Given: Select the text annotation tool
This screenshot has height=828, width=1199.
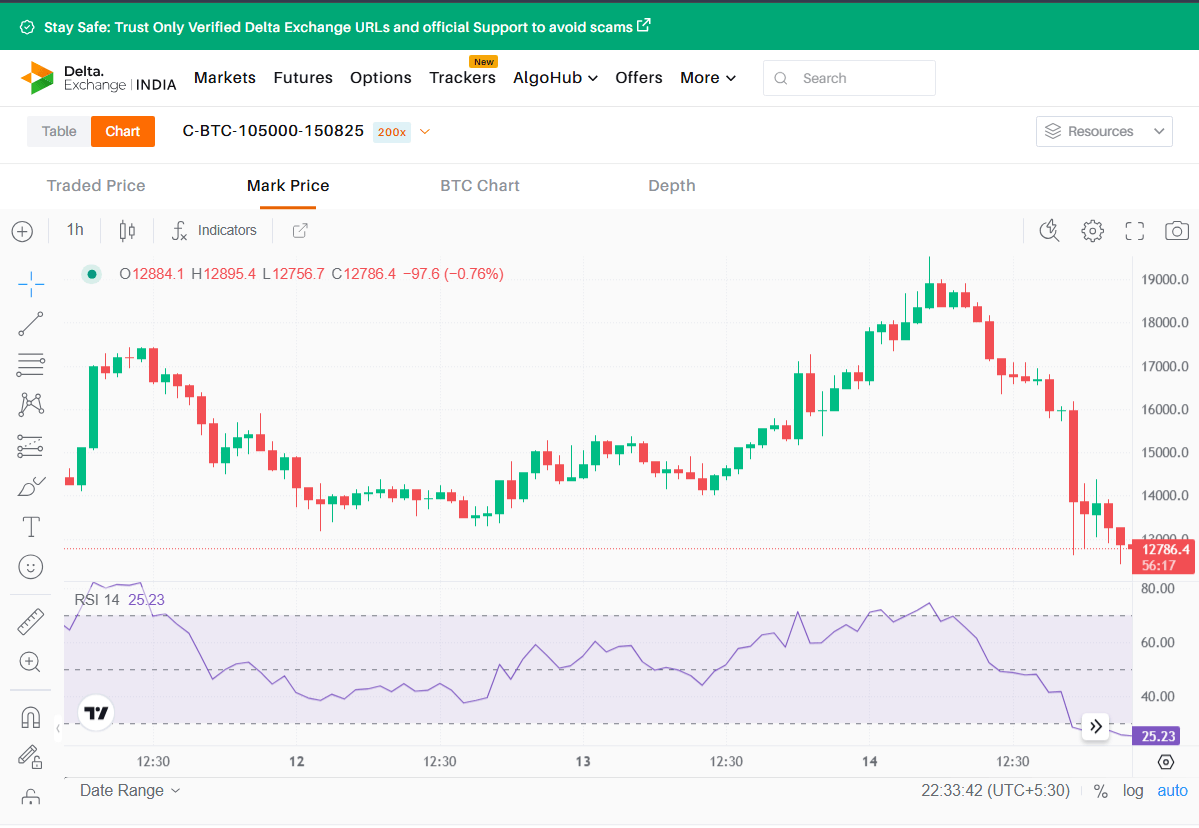Looking at the screenshot, I should pos(31,527).
